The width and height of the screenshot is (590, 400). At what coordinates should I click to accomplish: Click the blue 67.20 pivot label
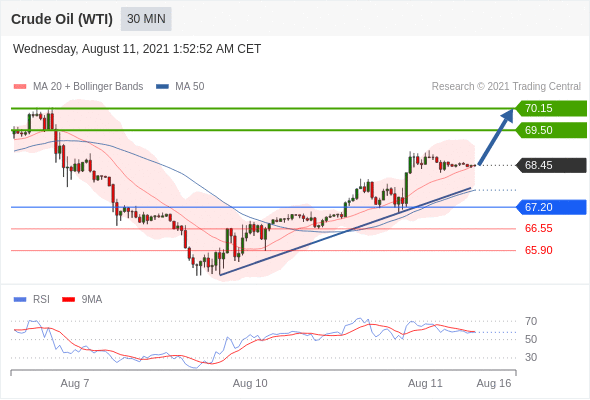551,207
